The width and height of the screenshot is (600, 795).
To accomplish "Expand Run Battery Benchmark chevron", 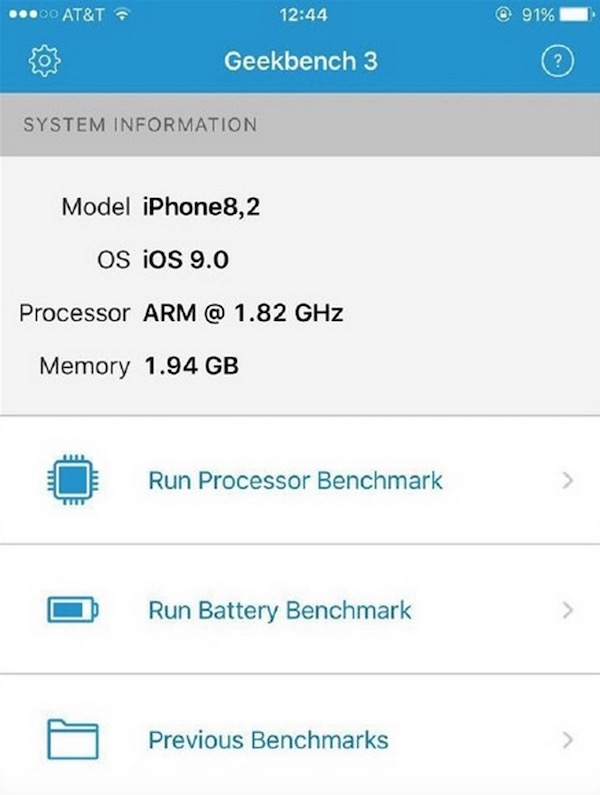I will [x=568, y=610].
